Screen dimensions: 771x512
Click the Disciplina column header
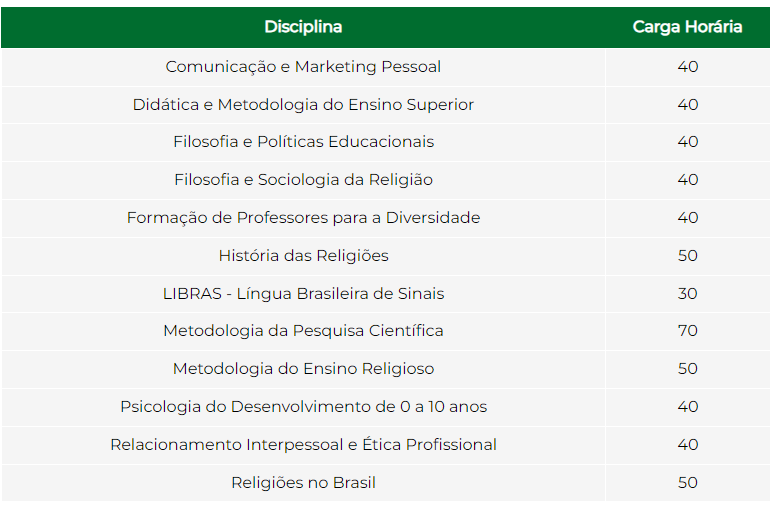coord(303,27)
